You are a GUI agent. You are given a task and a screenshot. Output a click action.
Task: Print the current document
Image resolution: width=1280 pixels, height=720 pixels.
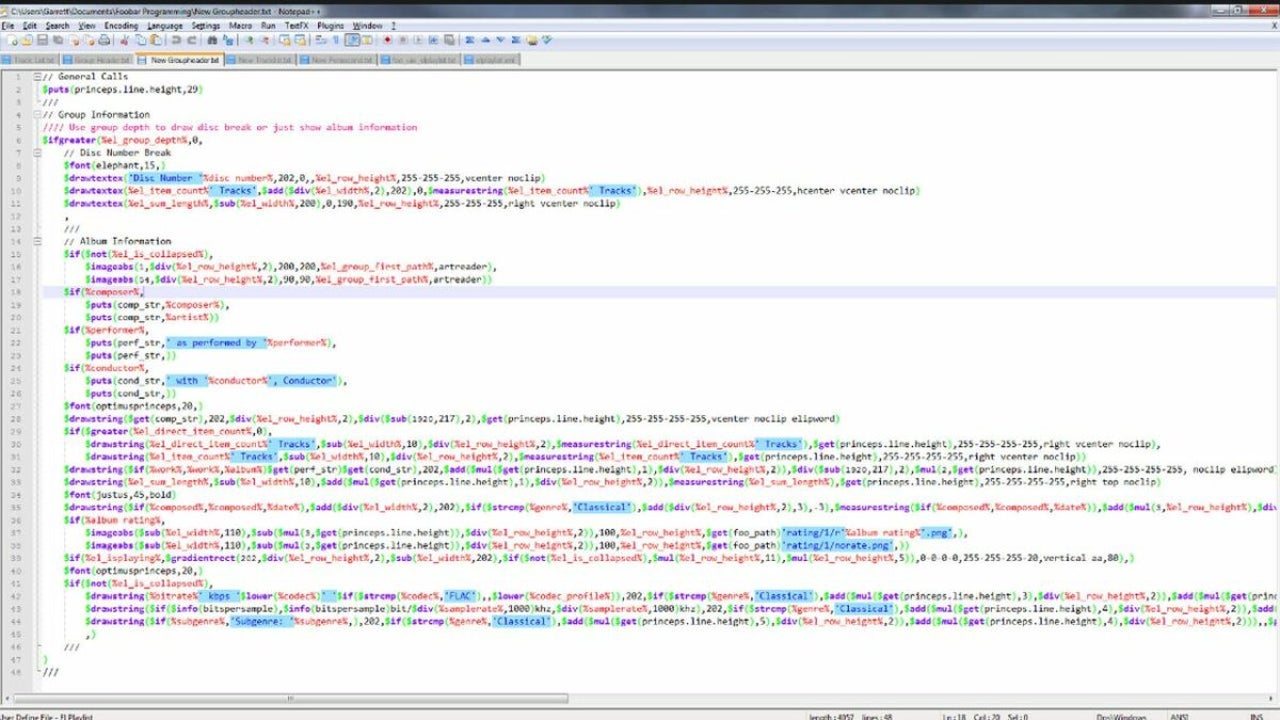[106, 42]
